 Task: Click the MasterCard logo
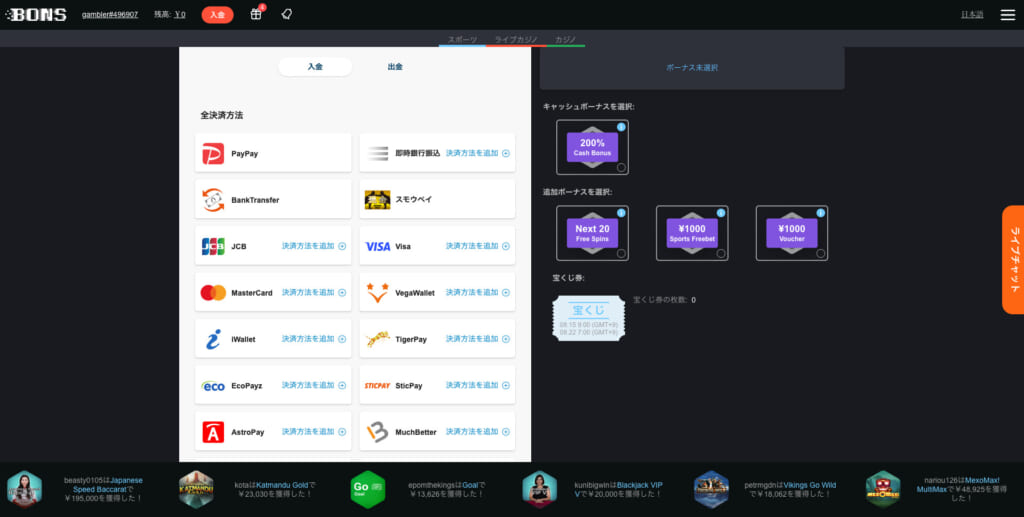coord(213,292)
